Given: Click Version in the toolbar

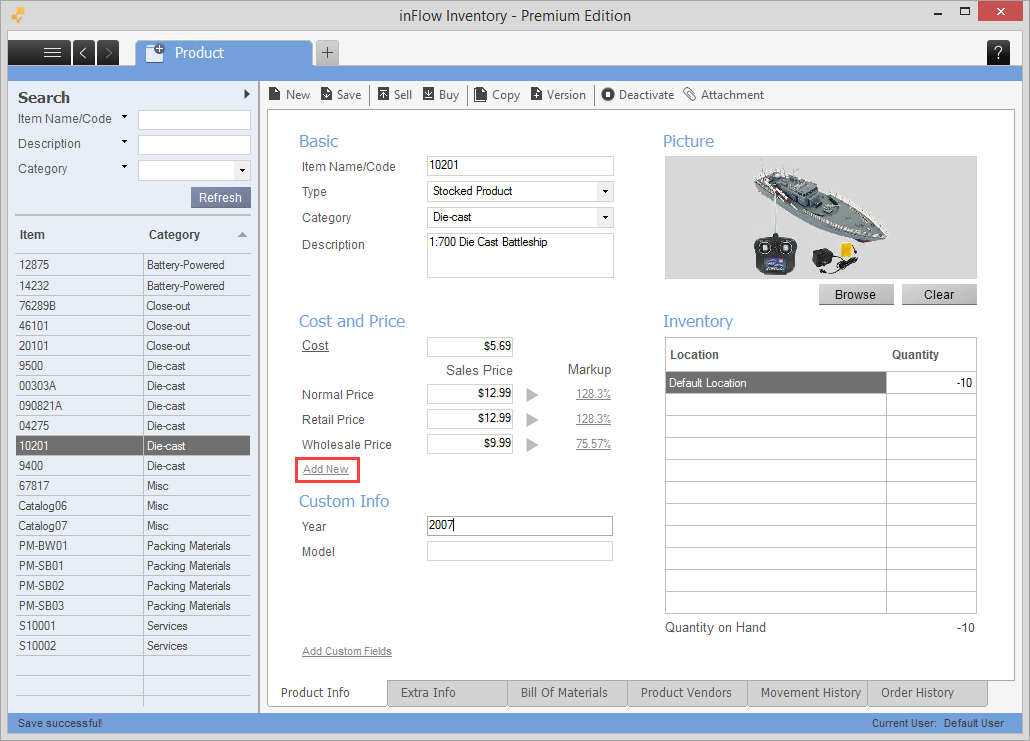Looking at the screenshot, I should point(558,95).
